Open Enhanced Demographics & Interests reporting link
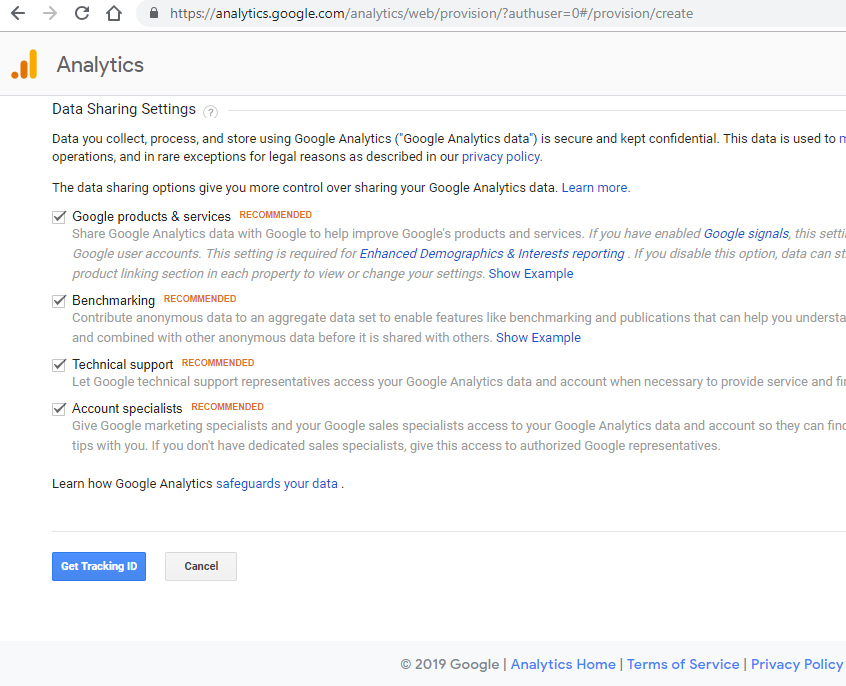 coord(492,254)
